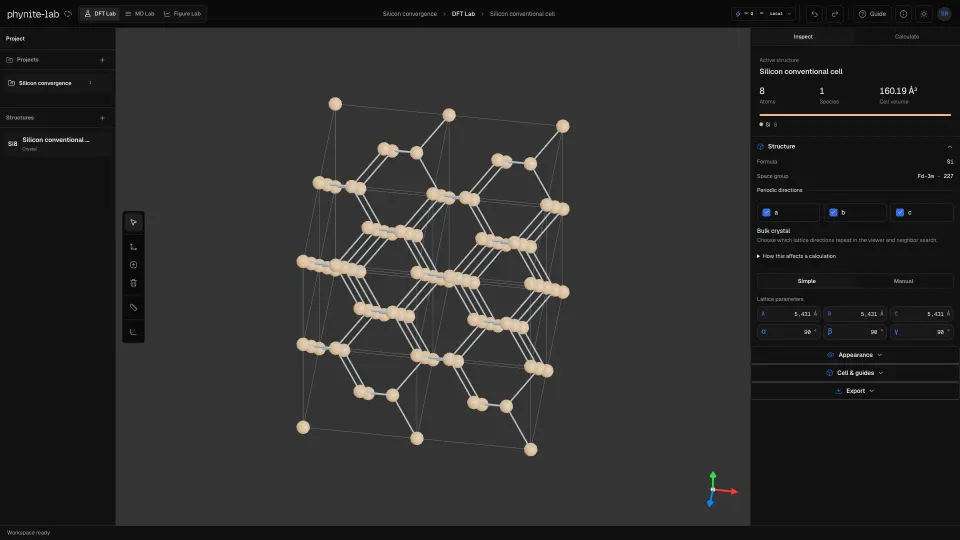
Task: Redo the last action
Action: pyautogui.click(x=834, y=13)
